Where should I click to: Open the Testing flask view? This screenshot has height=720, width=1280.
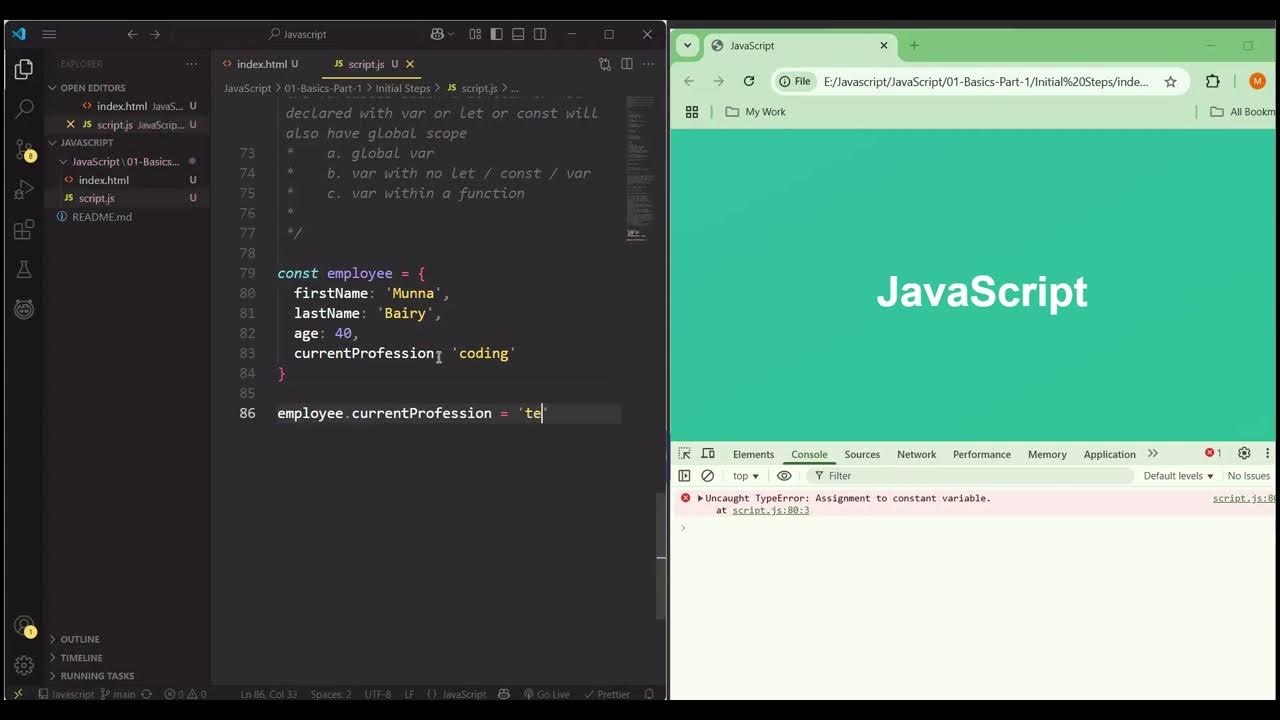point(24,270)
